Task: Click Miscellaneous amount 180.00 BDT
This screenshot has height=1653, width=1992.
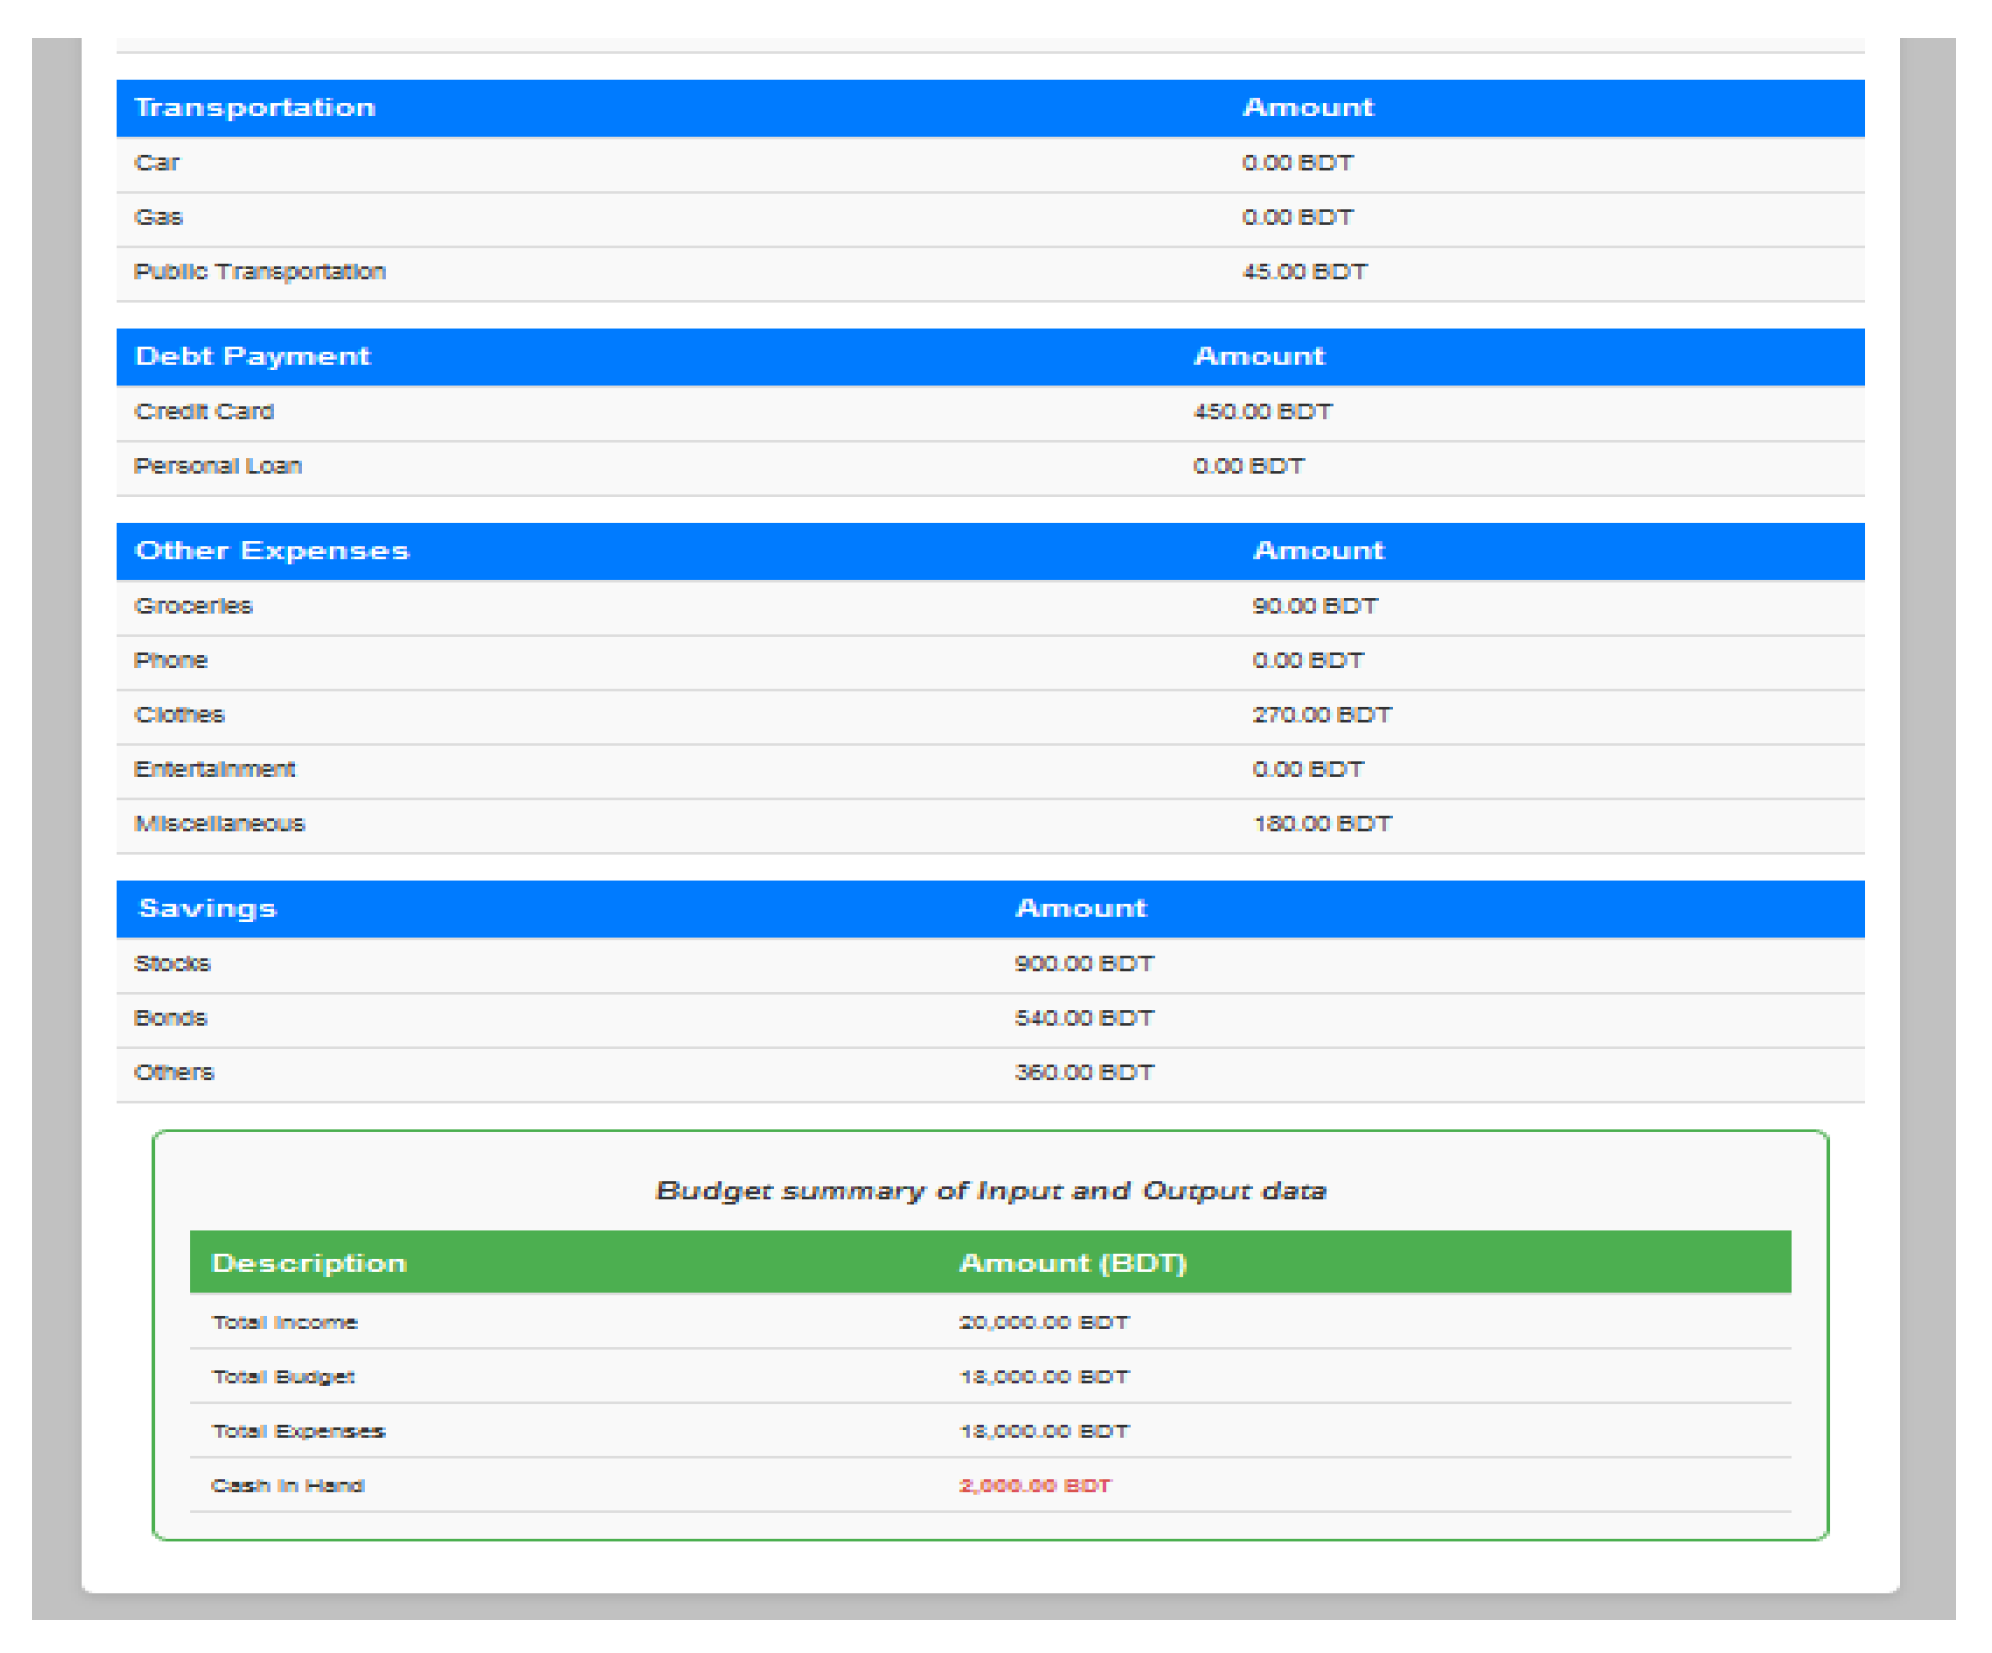Action: [x=1321, y=824]
